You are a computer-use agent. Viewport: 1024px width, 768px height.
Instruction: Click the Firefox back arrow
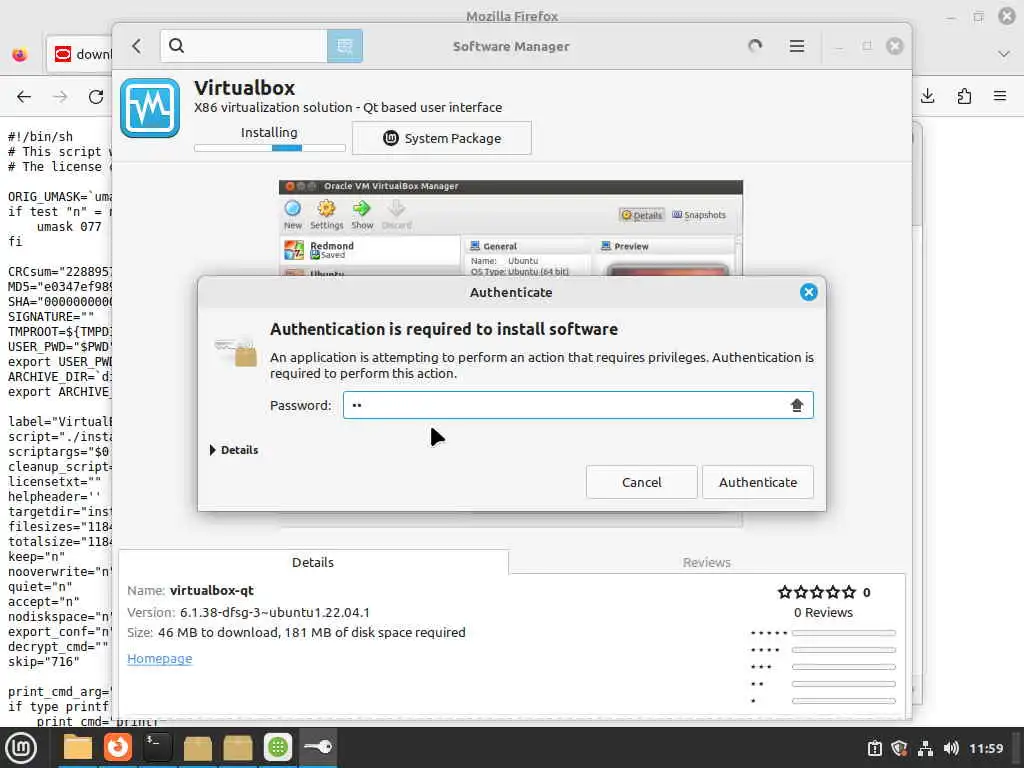point(24,97)
